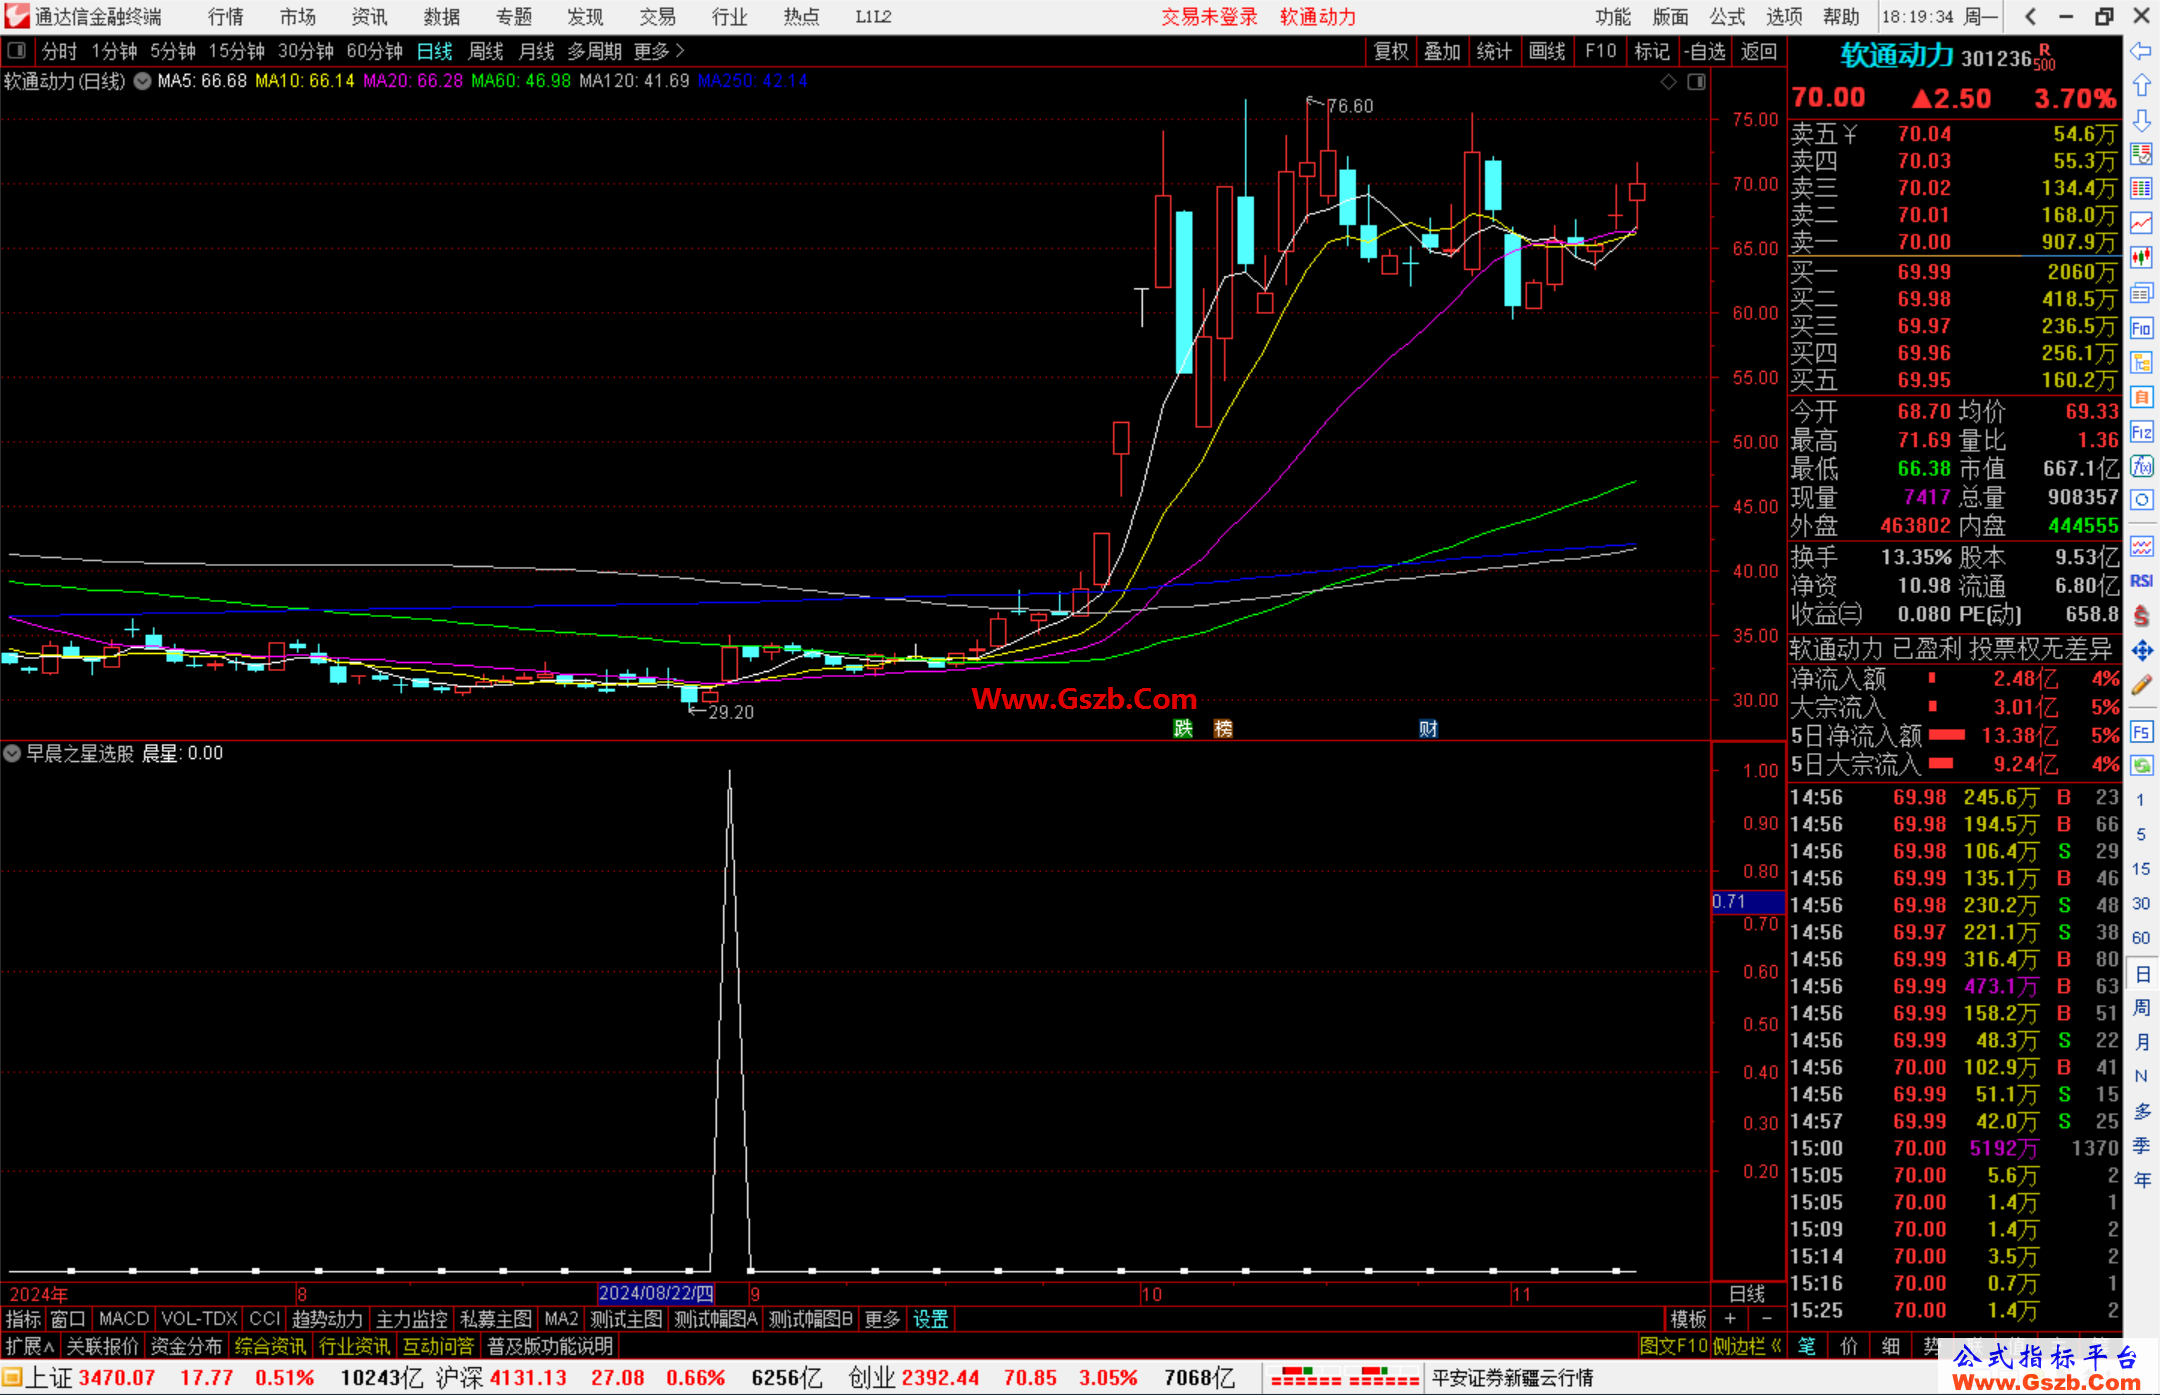This screenshot has width=2160, height=1395.
Task: Click the 交易未登录 login link
Action: point(1209,17)
